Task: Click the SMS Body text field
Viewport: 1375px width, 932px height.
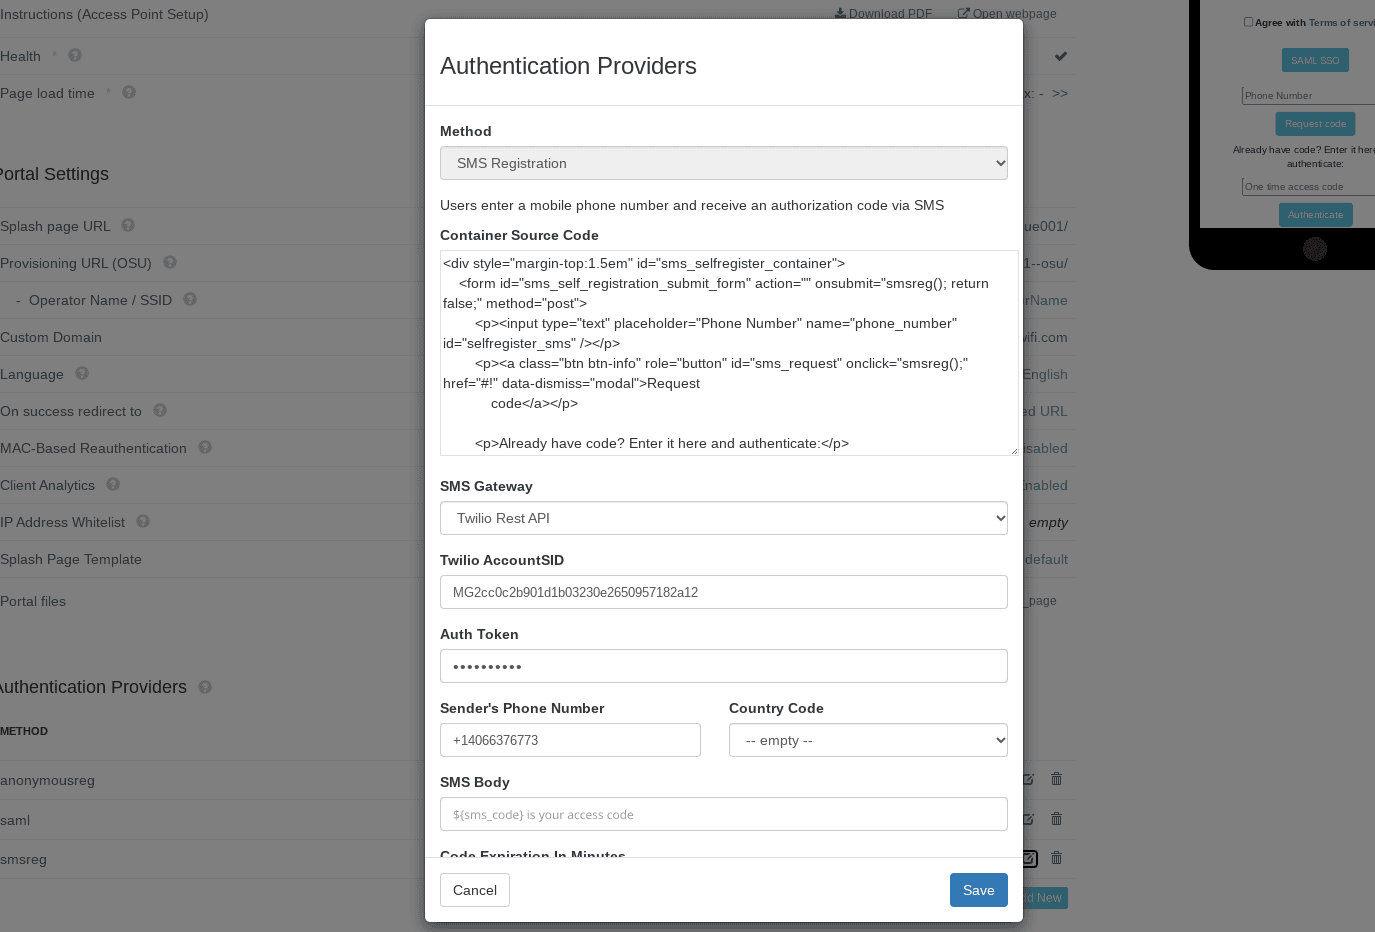Action: (x=724, y=814)
